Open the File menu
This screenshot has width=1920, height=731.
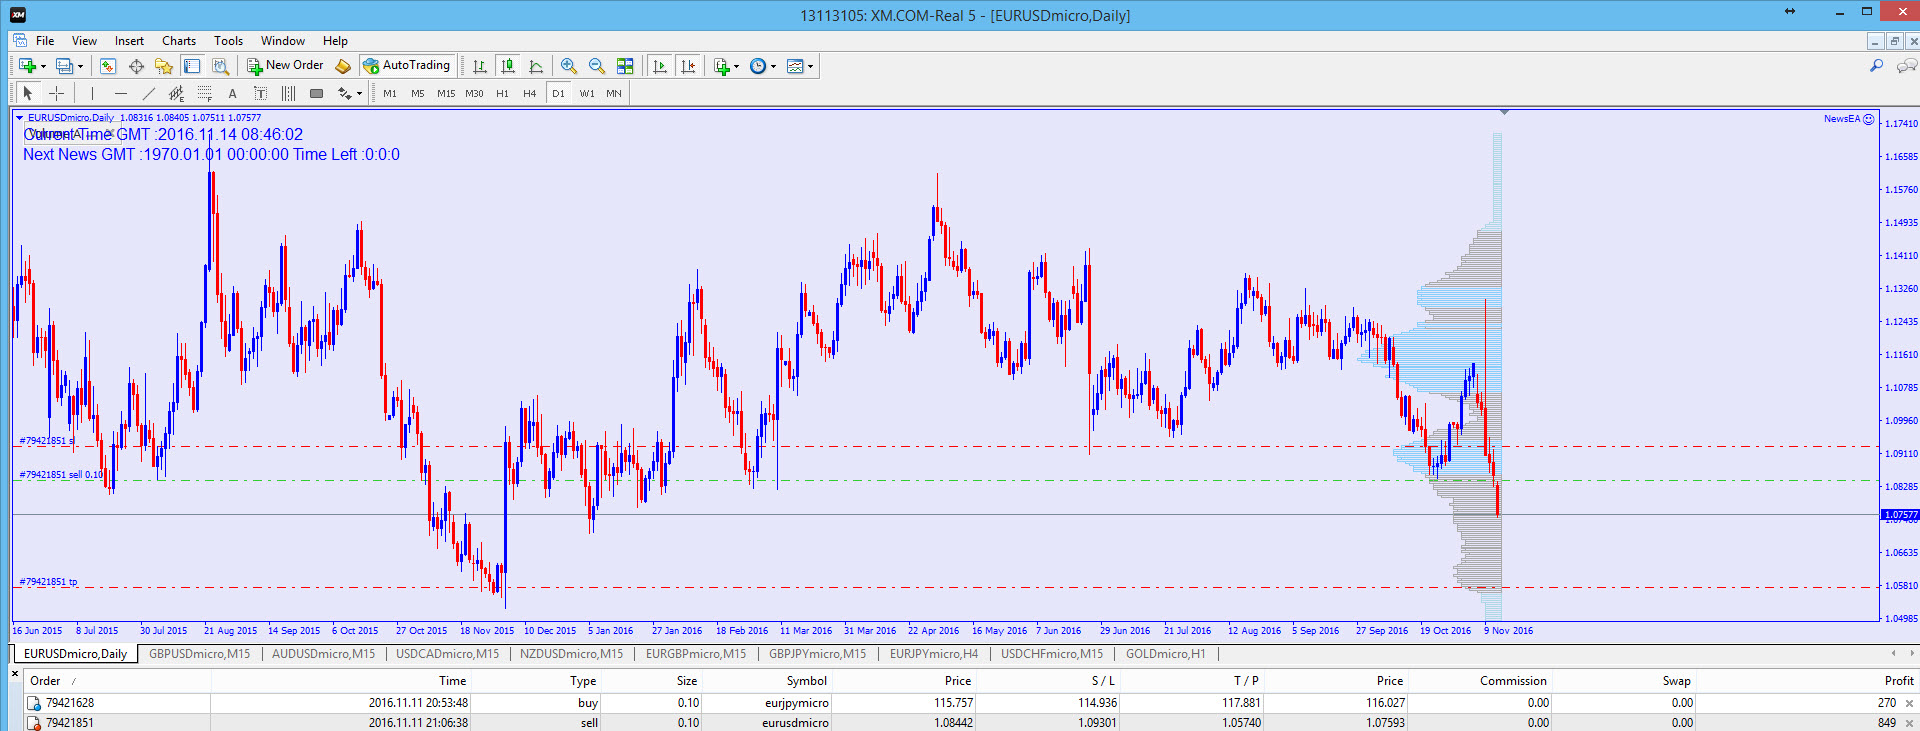coord(45,41)
